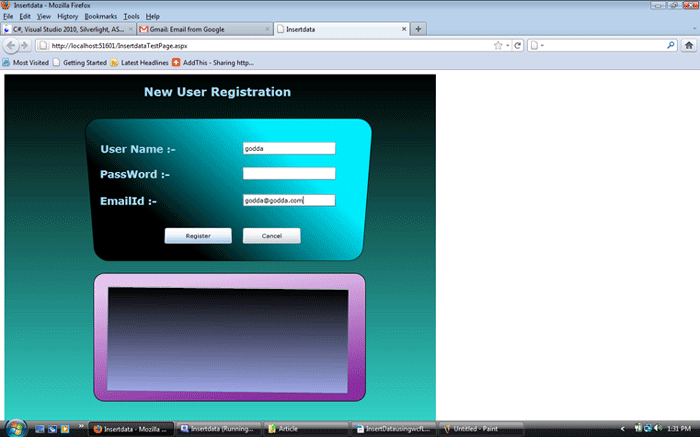
Task: Show hidden tray icons arrow
Action: (x=622, y=429)
